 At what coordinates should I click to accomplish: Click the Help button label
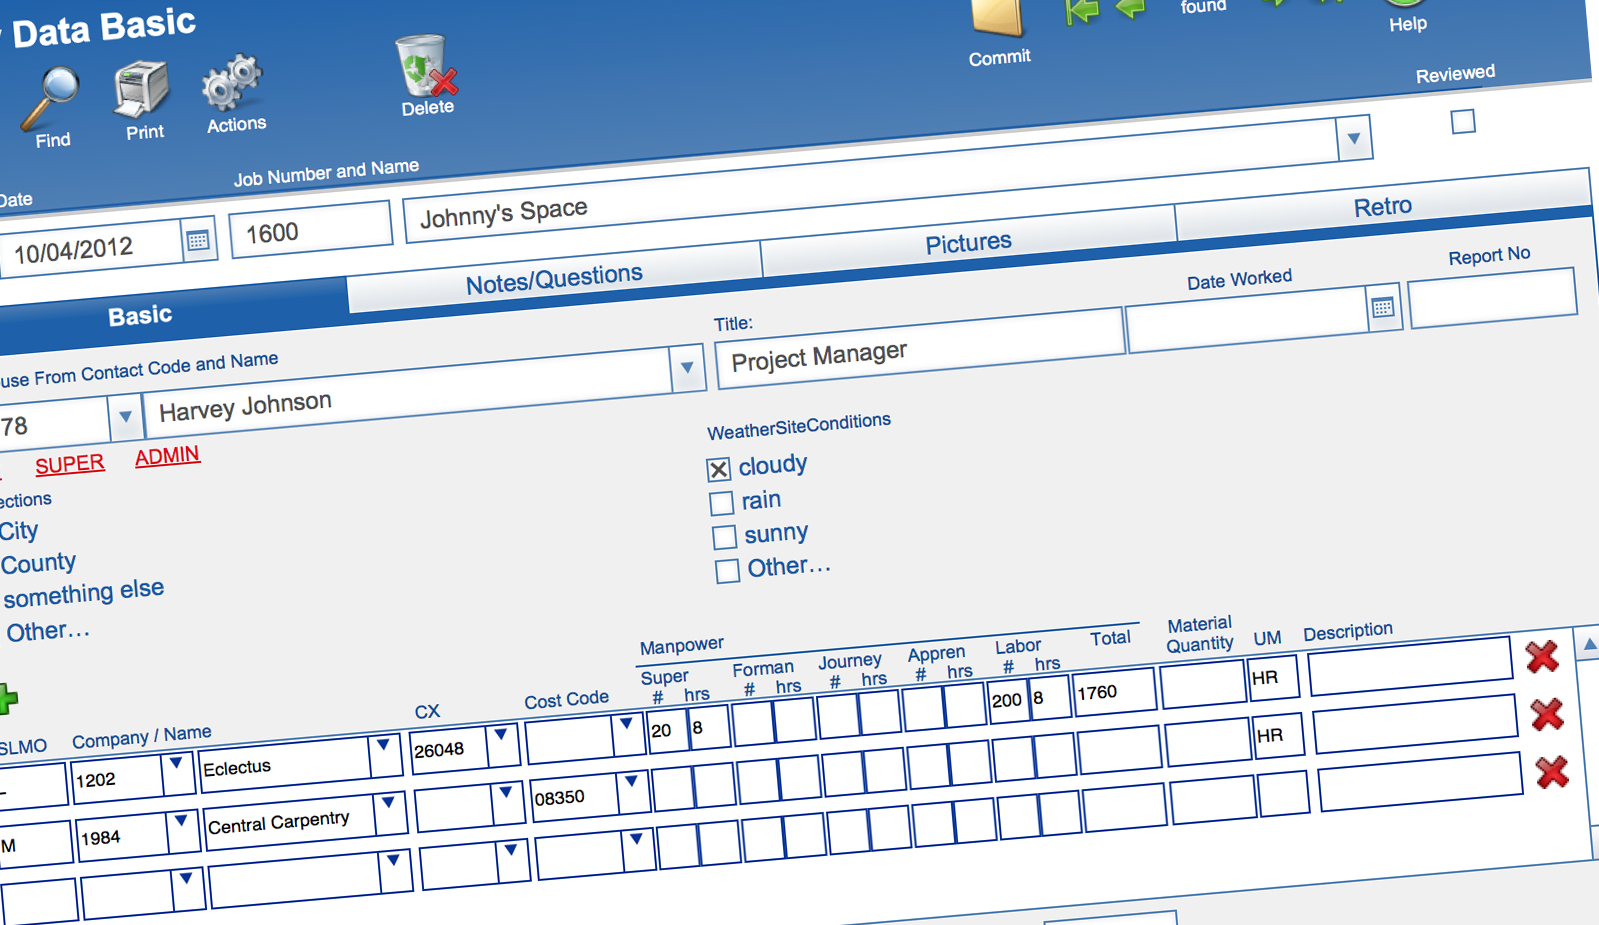[1407, 24]
